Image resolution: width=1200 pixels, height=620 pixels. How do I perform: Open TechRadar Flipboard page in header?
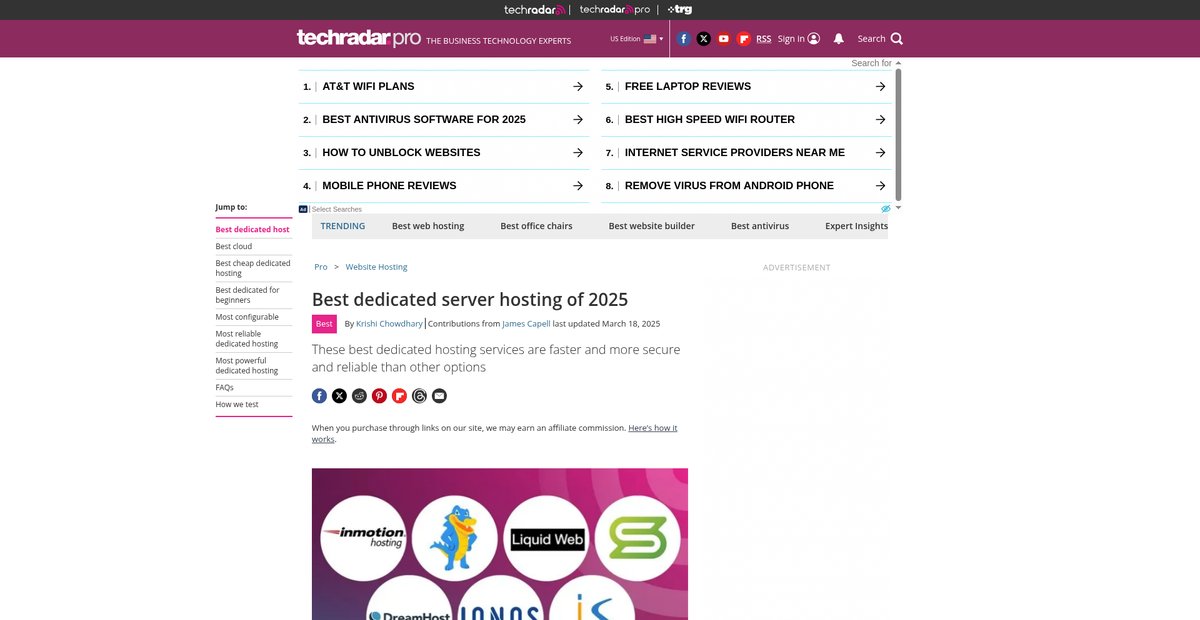point(743,39)
